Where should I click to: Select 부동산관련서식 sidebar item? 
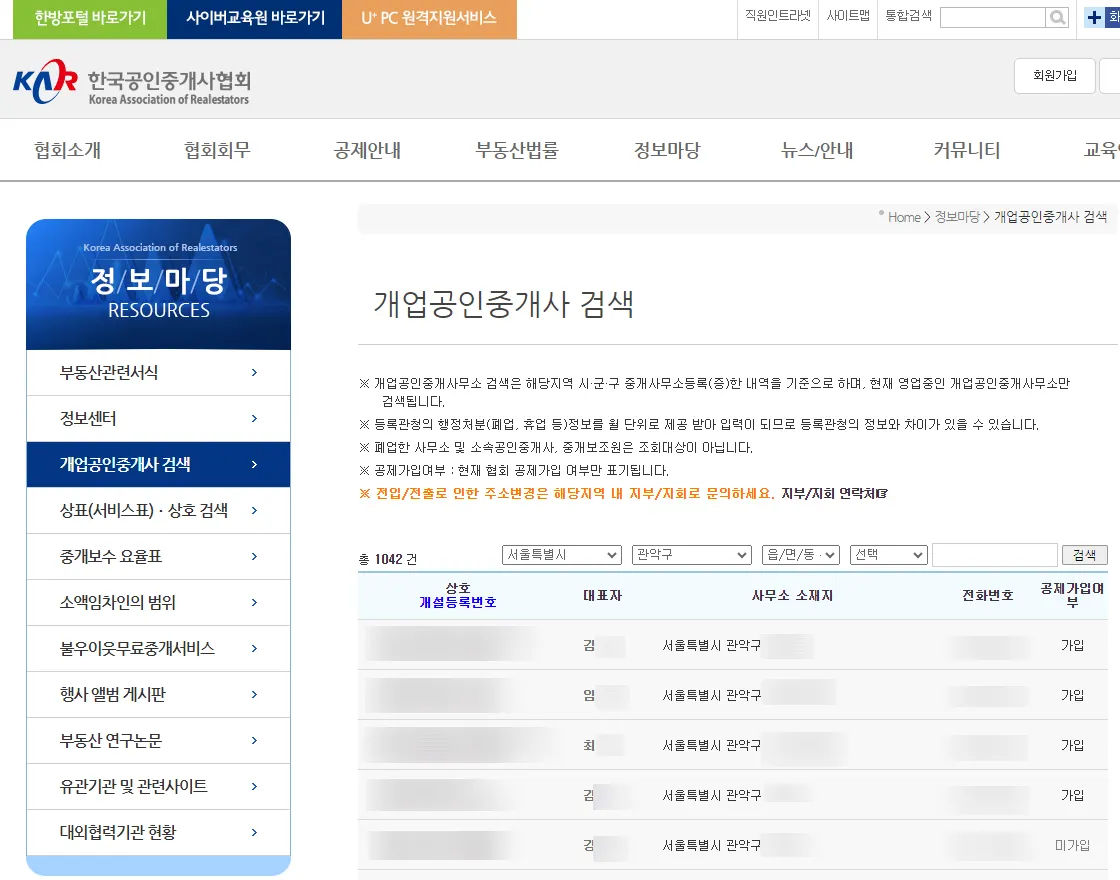tap(159, 372)
